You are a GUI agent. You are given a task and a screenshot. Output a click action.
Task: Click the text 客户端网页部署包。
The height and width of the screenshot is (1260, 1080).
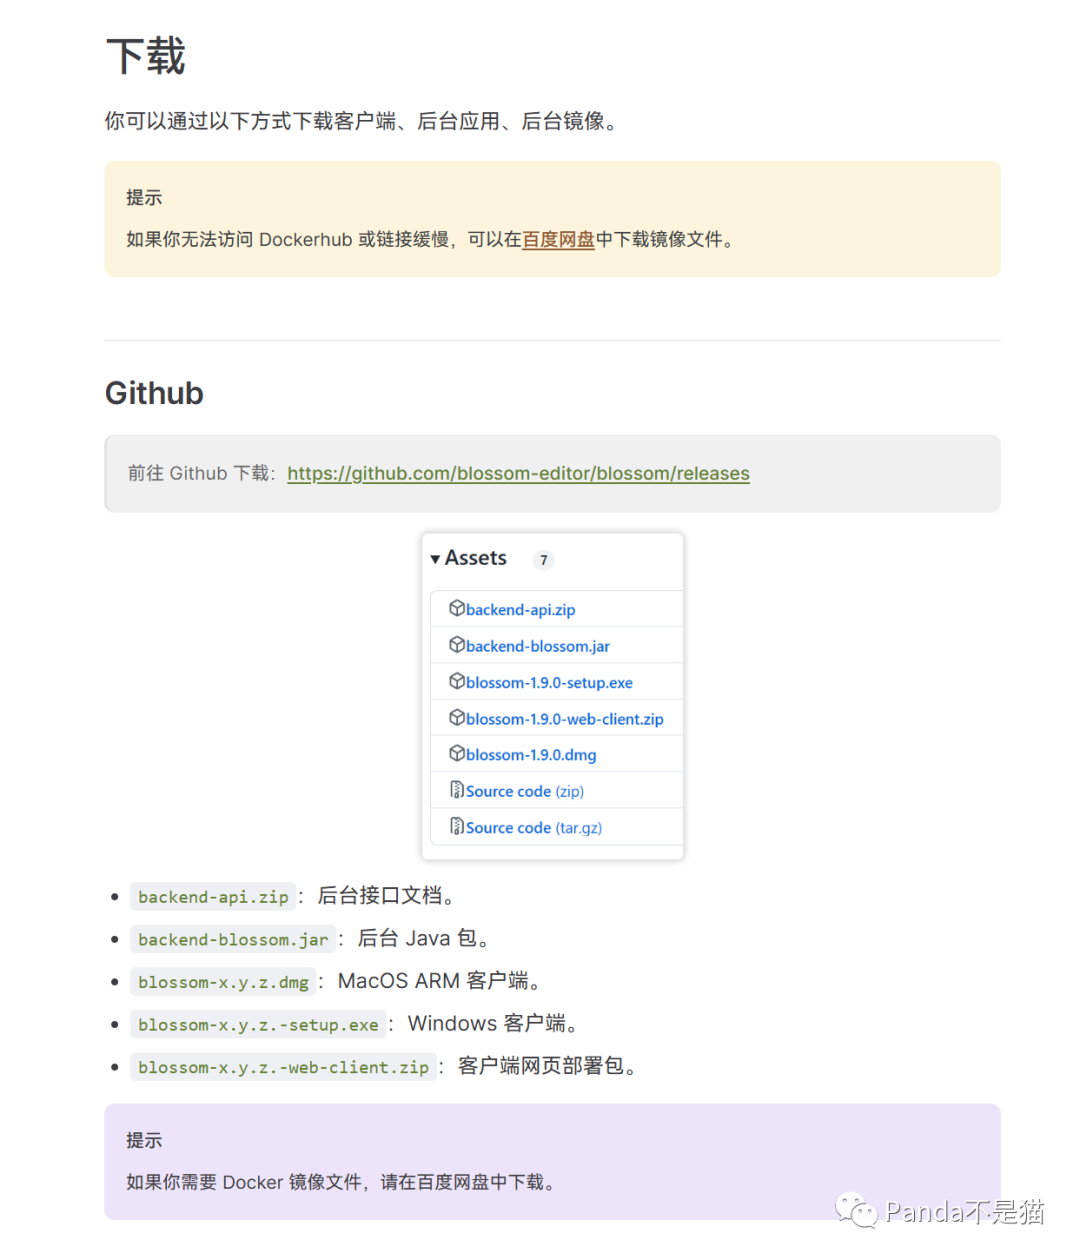click(x=550, y=1066)
